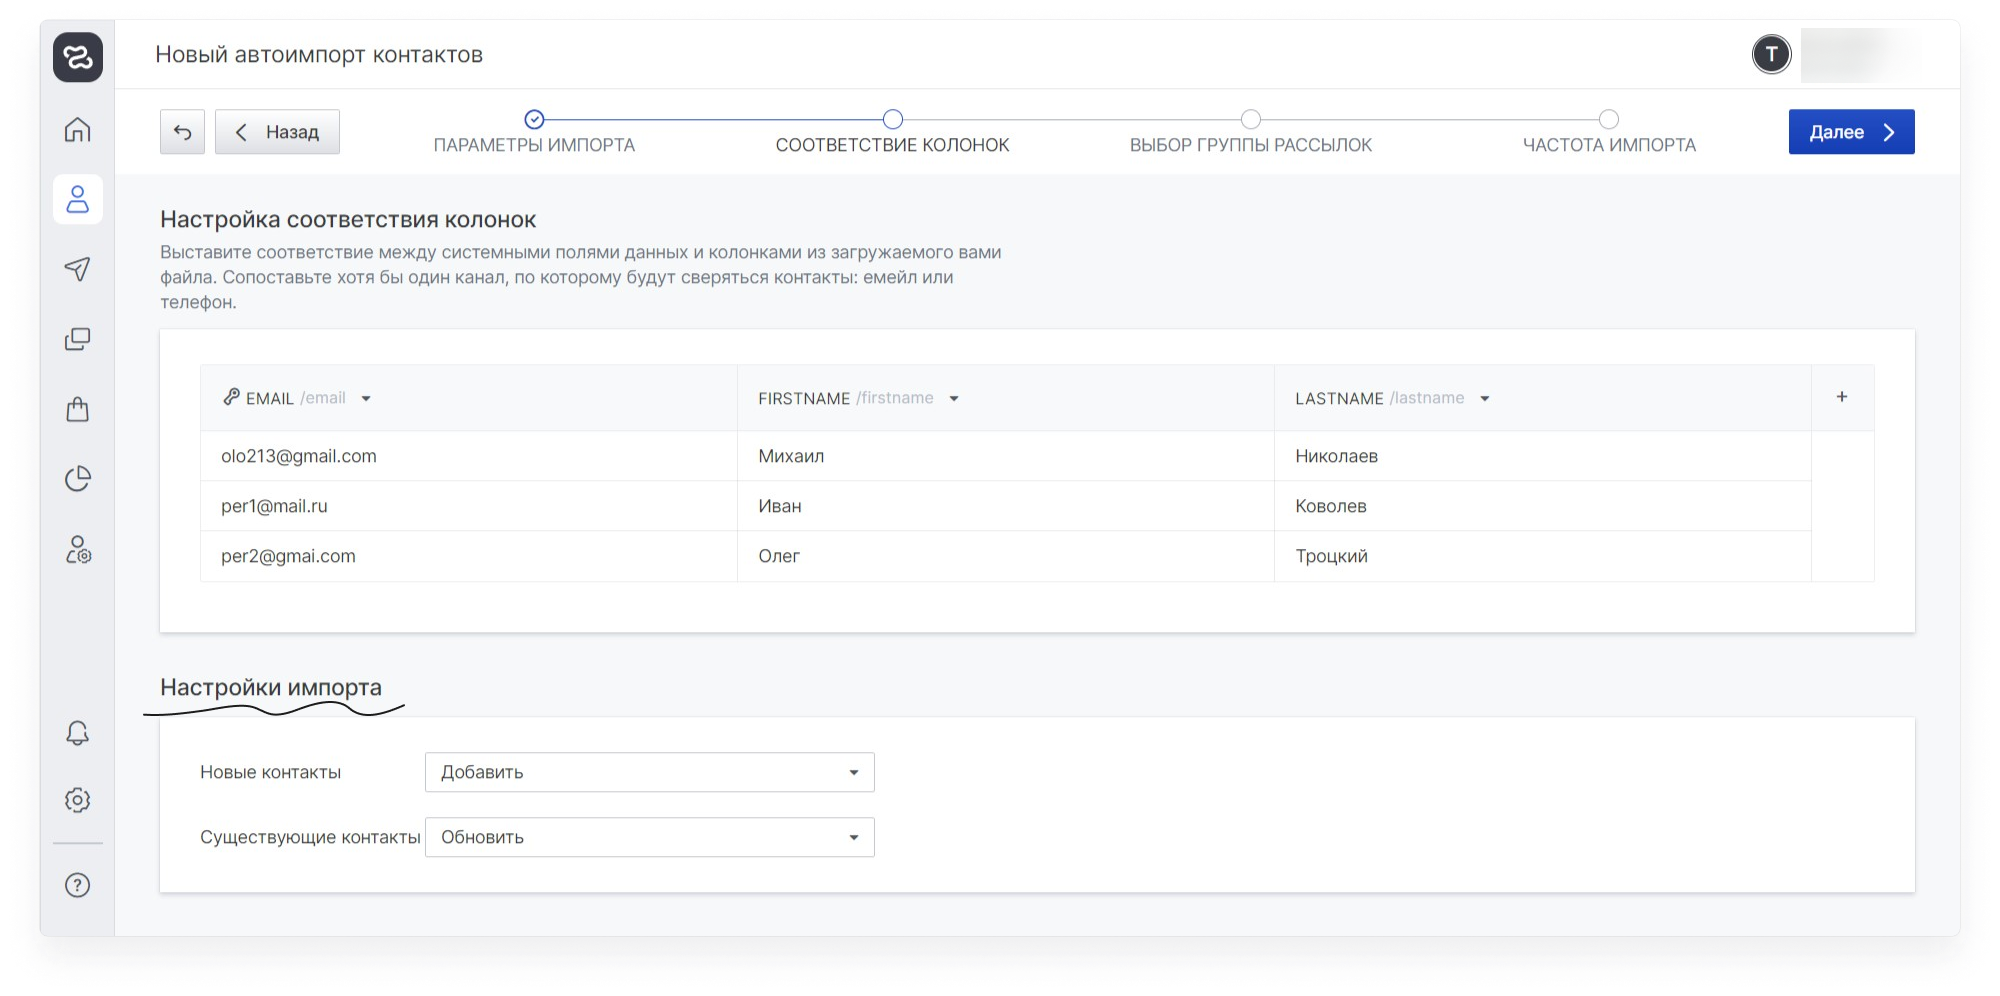Click the Настройки импорта heading
The height and width of the screenshot is (996, 2000).
(271, 687)
